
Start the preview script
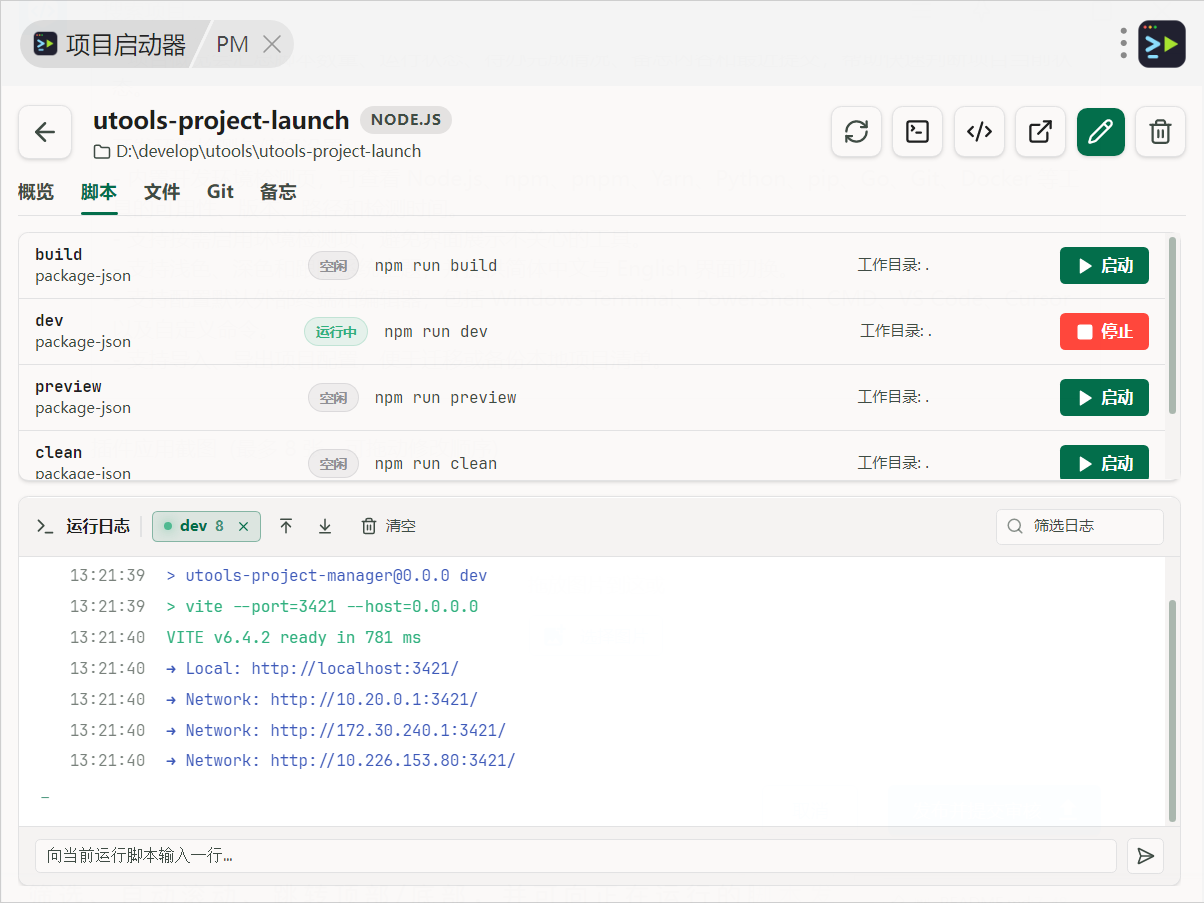point(1104,398)
